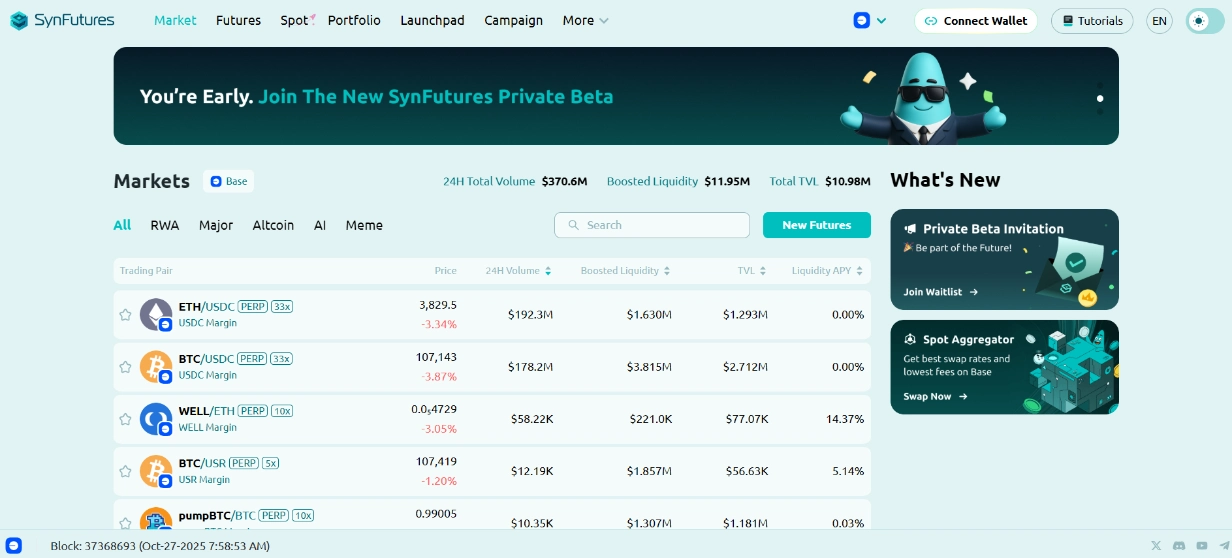Open the Telegram icon in footer
Image resolution: width=1232 pixels, height=558 pixels.
pyautogui.click(x=1225, y=545)
